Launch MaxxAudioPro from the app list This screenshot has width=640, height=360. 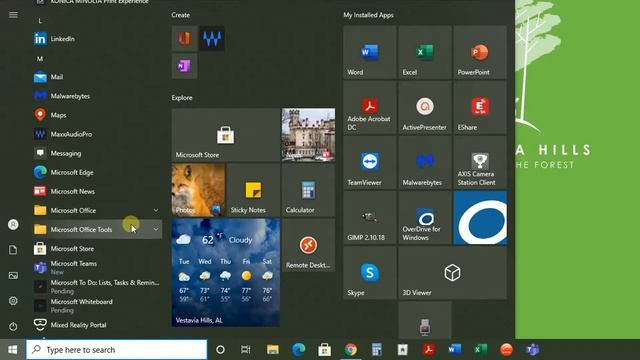[97, 134]
